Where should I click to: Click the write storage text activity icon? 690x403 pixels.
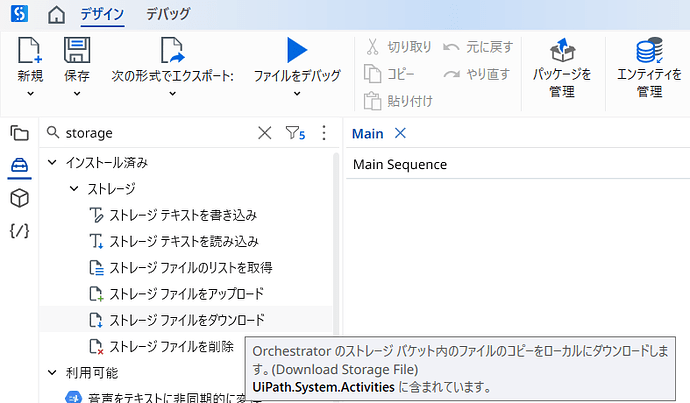click(96, 215)
